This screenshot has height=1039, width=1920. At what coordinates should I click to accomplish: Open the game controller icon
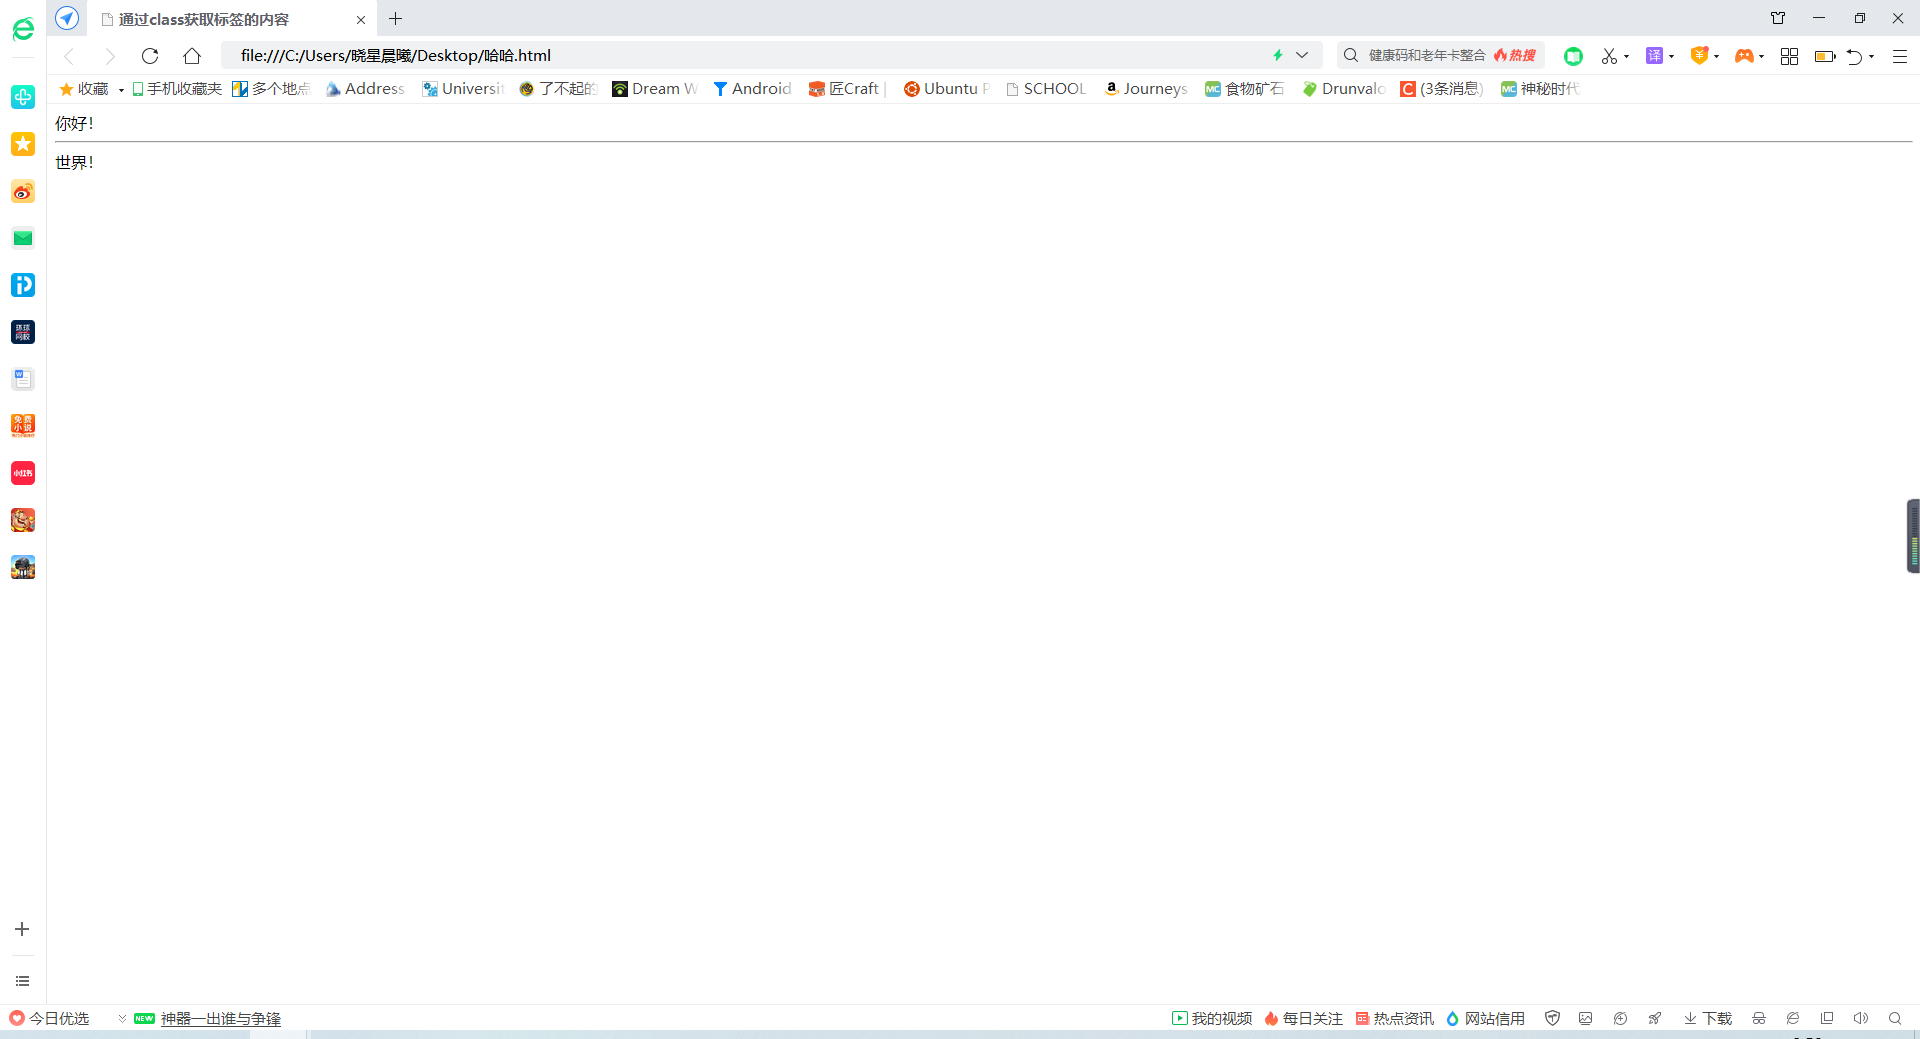(x=1744, y=56)
